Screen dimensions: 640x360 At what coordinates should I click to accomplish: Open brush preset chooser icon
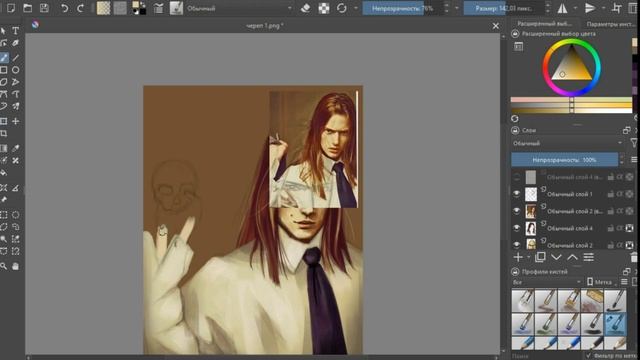[176, 8]
